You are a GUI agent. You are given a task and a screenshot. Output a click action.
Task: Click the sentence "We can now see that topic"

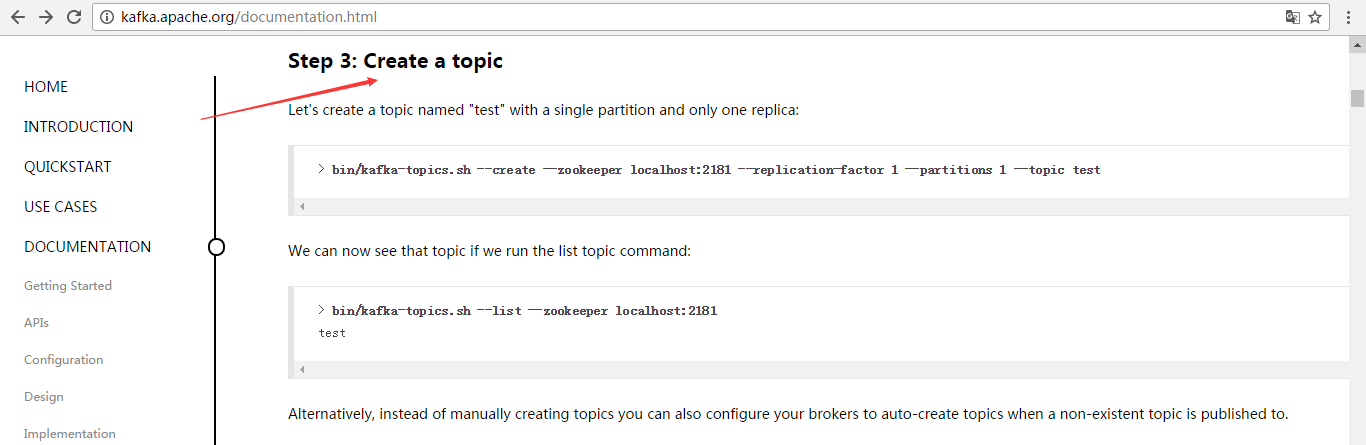489,250
